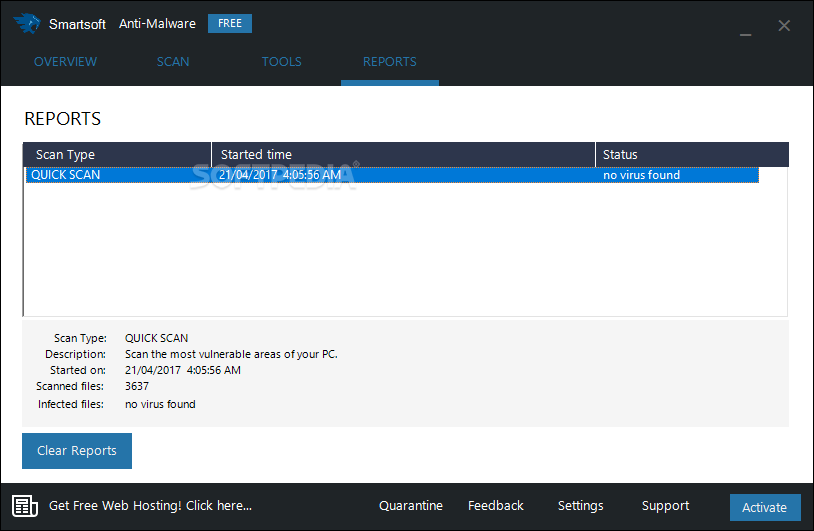Open the Support link
This screenshot has height=531, width=814.
pyautogui.click(x=666, y=506)
